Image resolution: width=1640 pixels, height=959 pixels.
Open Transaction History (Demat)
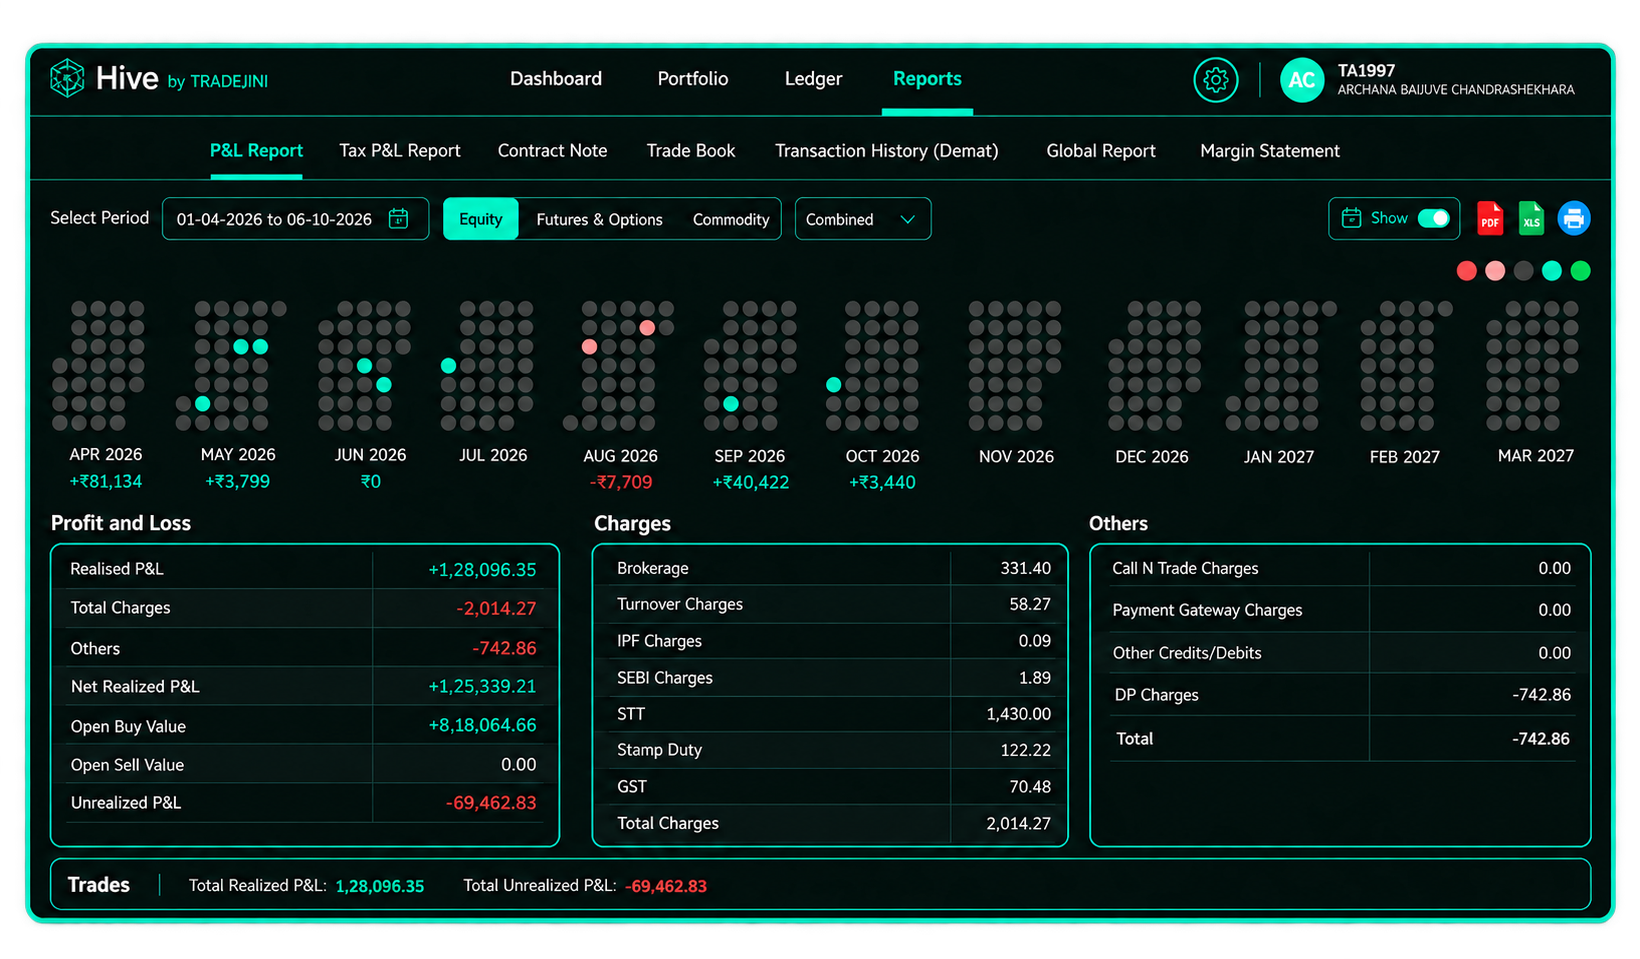point(886,151)
